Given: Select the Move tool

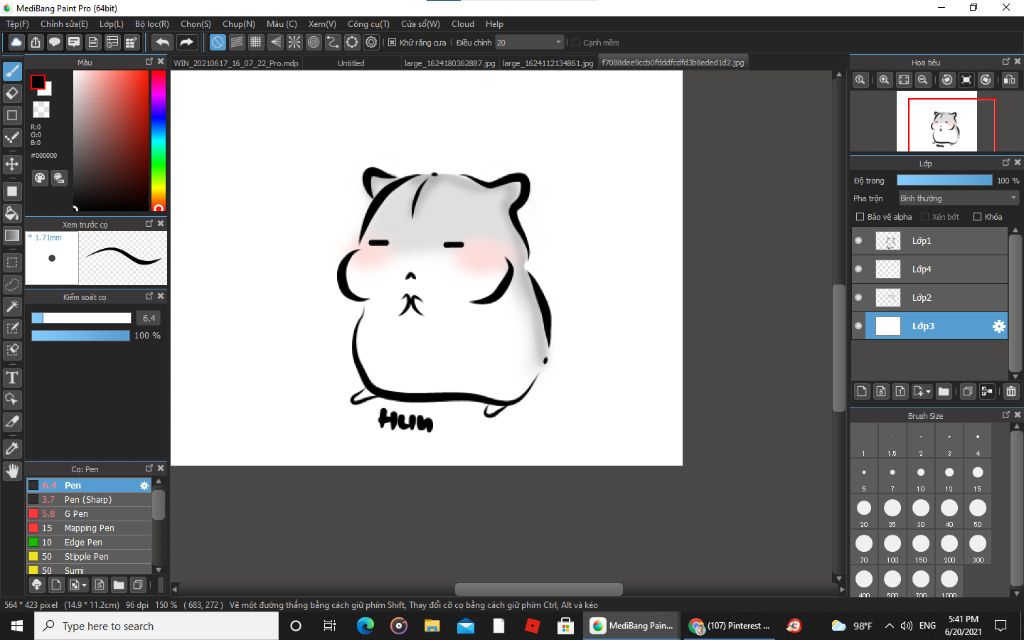Looking at the screenshot, I should [12, 163].
